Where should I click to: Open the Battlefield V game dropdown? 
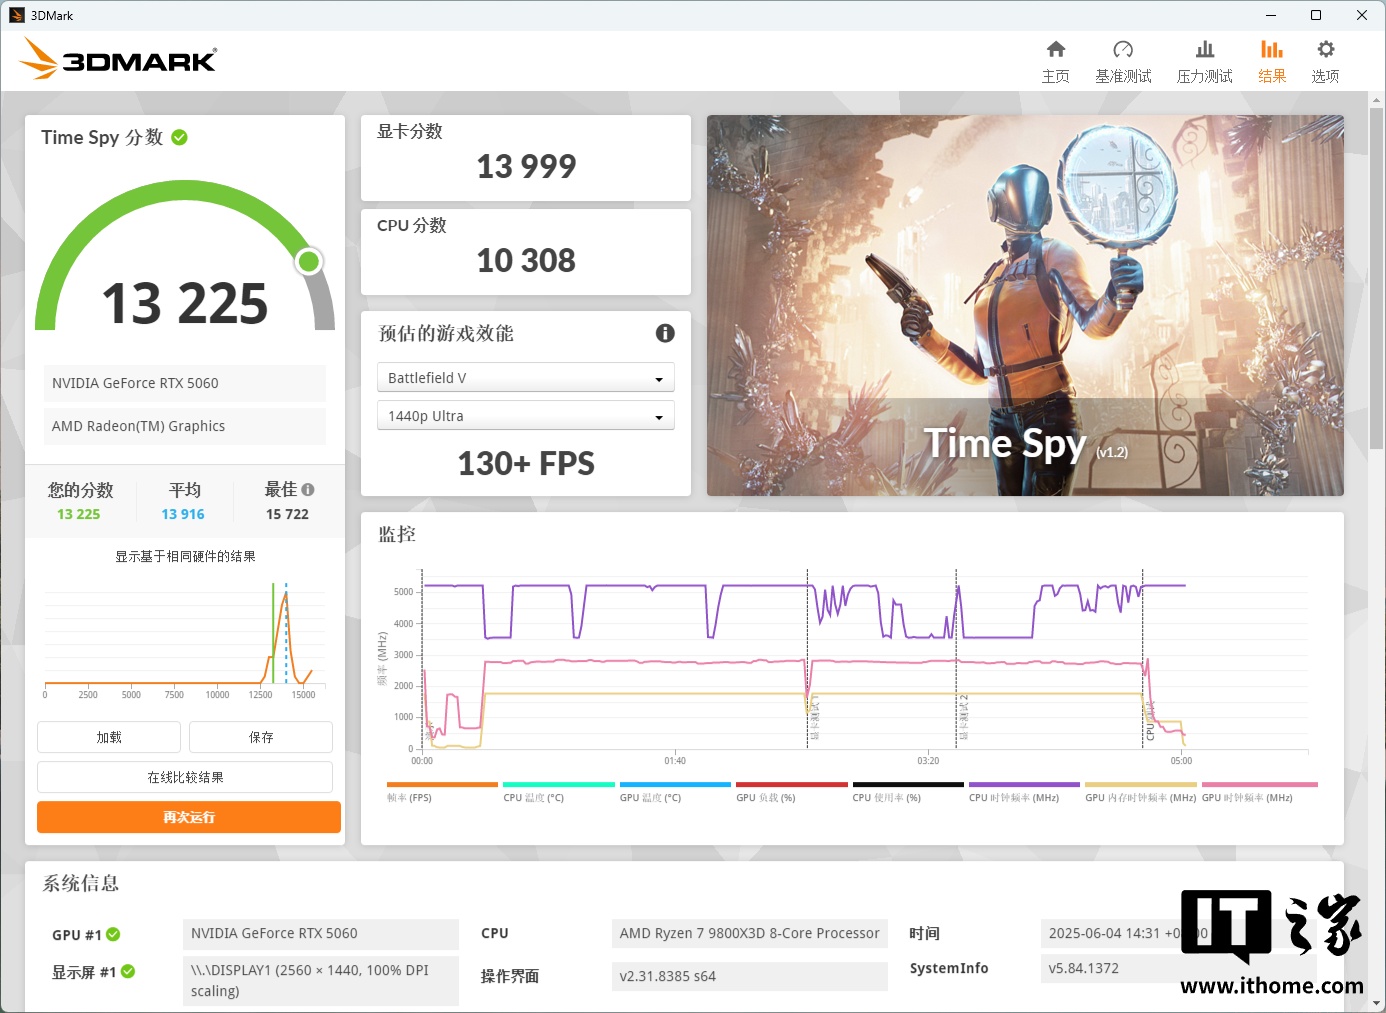525,378
